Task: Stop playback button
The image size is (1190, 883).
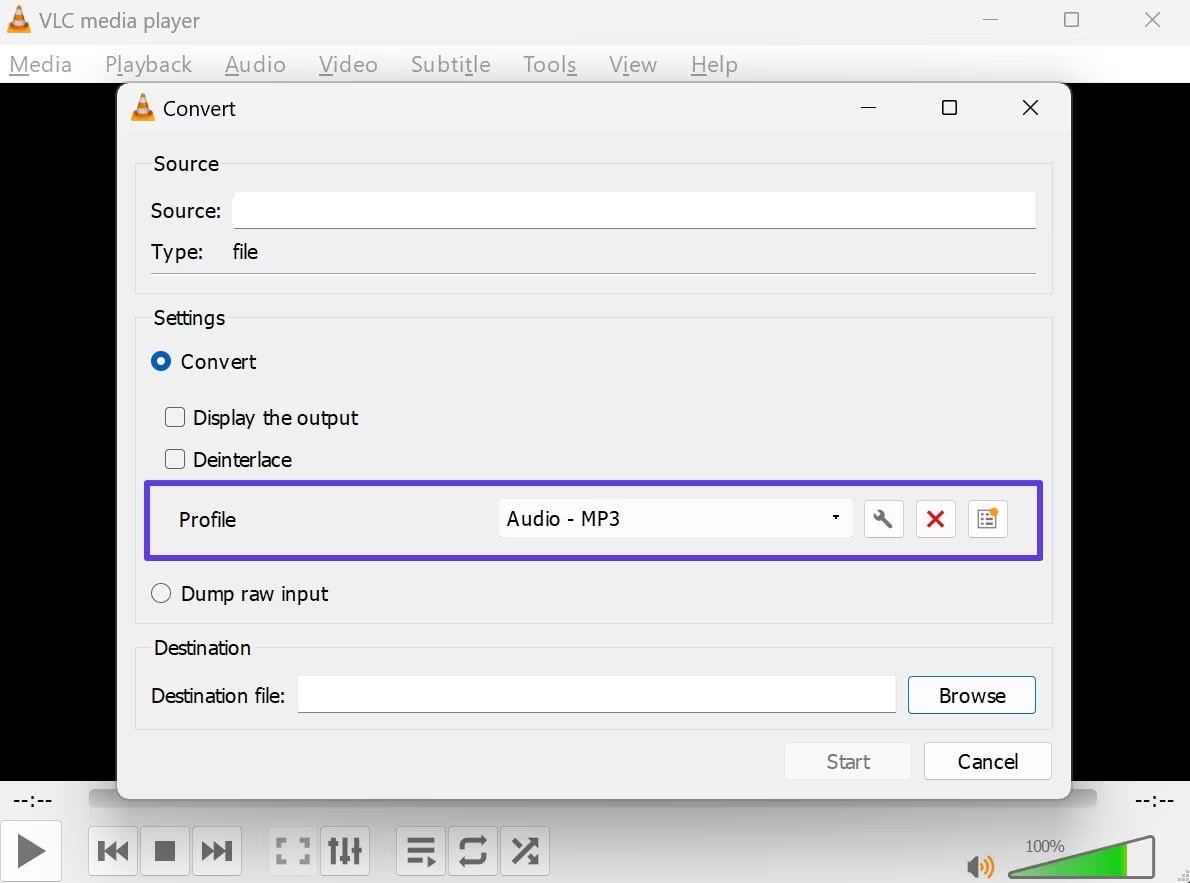Action: [165, 850]
